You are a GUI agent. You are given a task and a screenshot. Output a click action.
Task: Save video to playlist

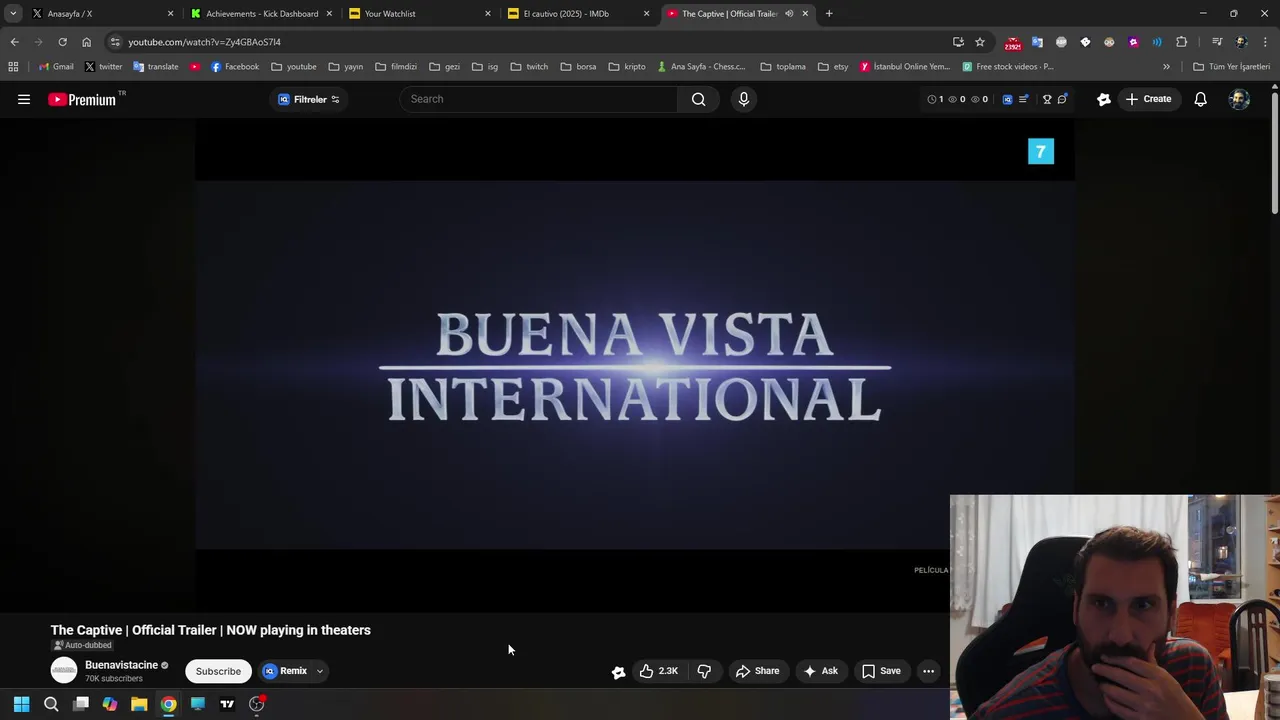(881, 671)
